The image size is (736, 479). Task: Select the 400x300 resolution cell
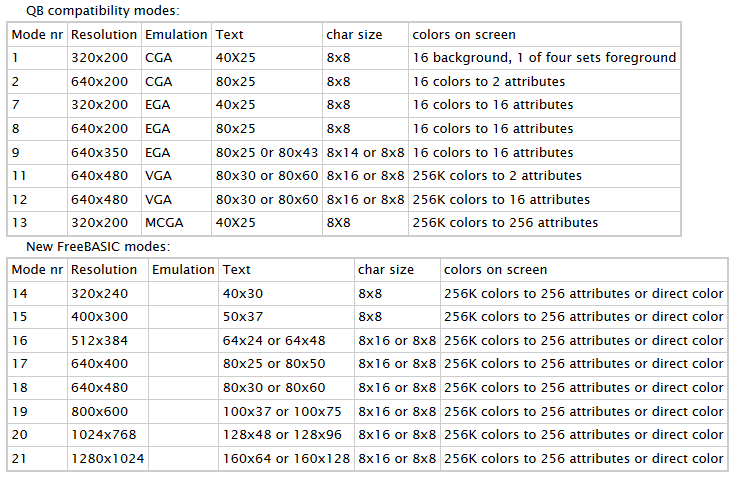pyautogui.click(x=100, y=317)
